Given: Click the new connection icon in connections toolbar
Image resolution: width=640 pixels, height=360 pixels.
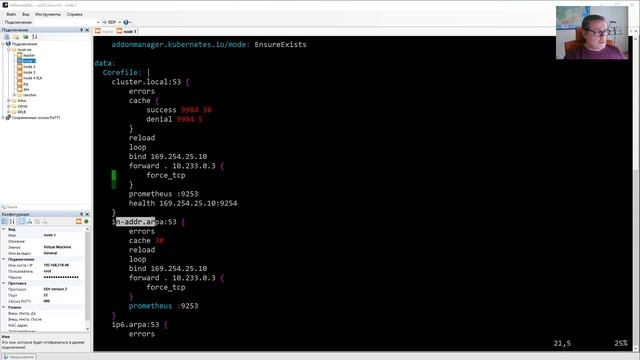Looking at the screenshot, I should coord(7,37).
